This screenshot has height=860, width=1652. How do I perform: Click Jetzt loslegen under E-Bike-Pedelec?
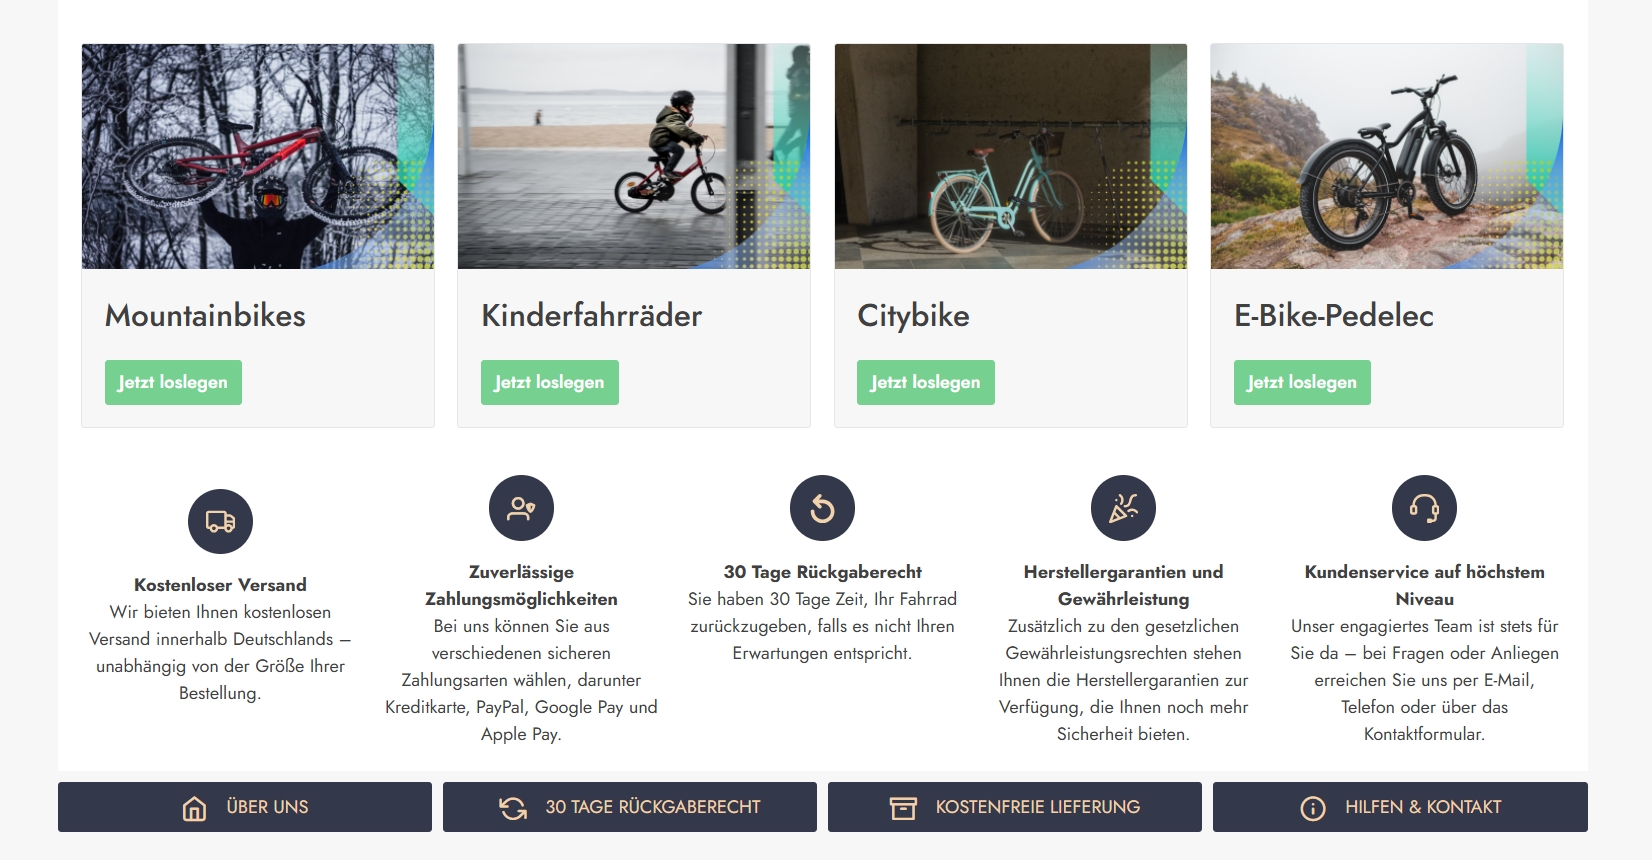1302,382
